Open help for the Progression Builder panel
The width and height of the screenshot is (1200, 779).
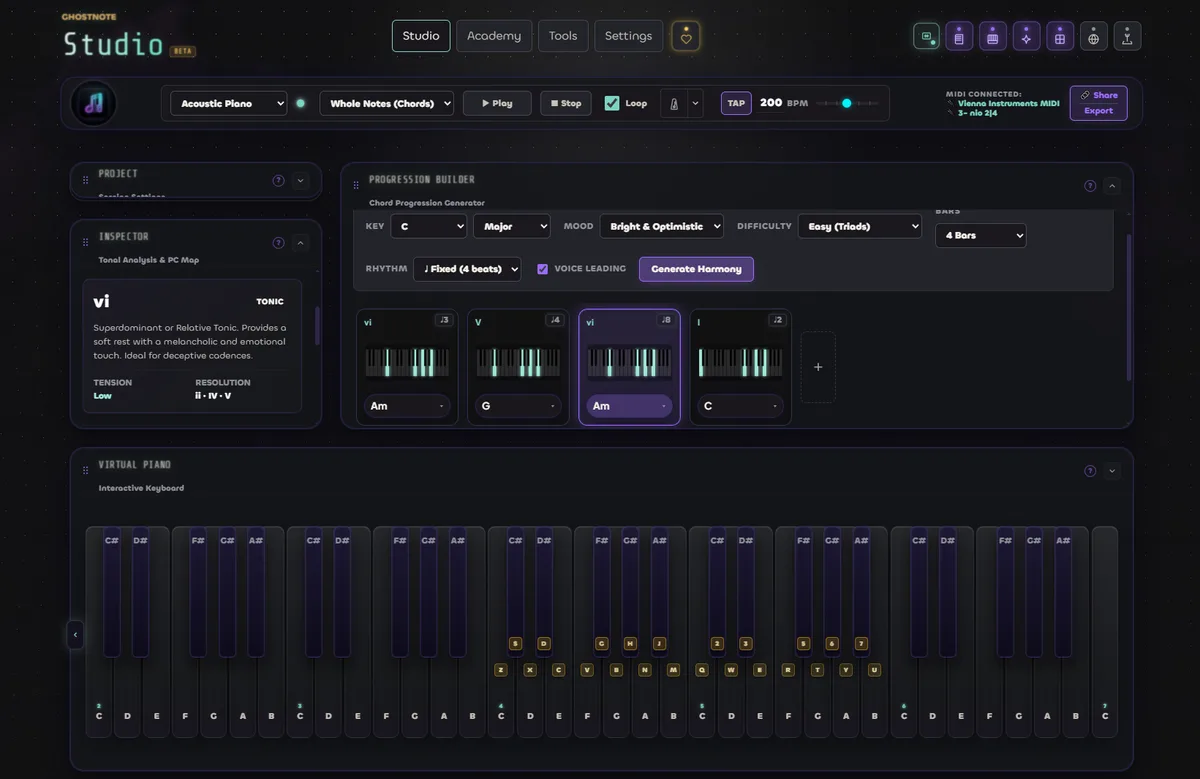tap(1090, 186)
